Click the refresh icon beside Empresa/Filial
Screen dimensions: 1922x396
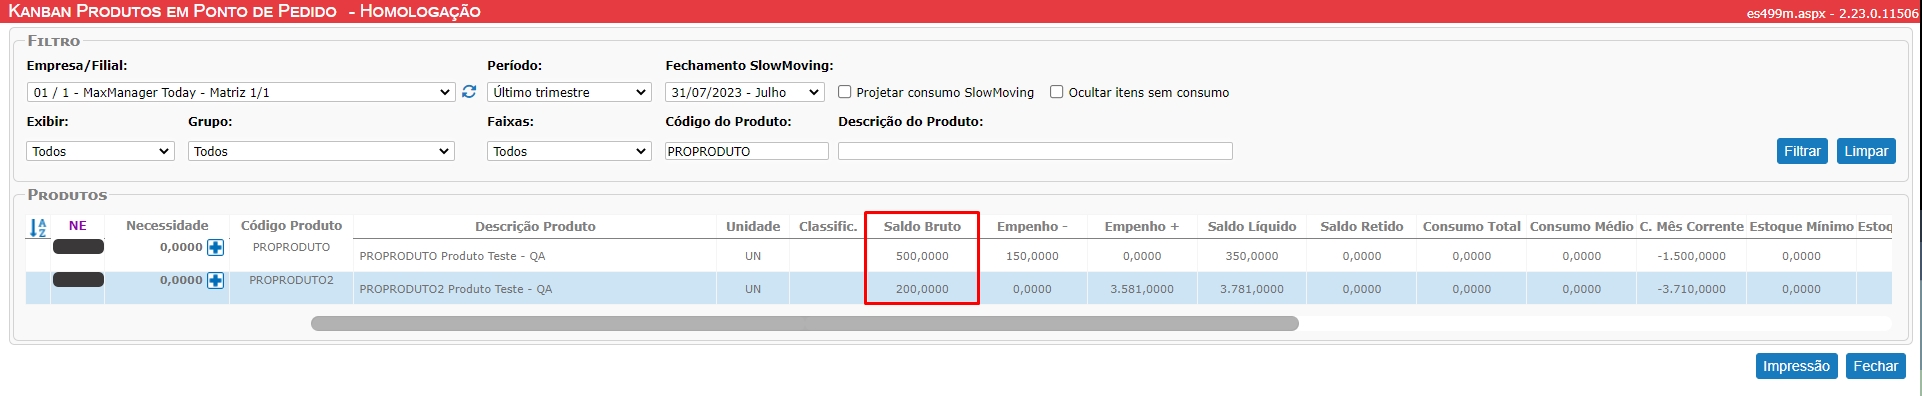click(469, 92)
